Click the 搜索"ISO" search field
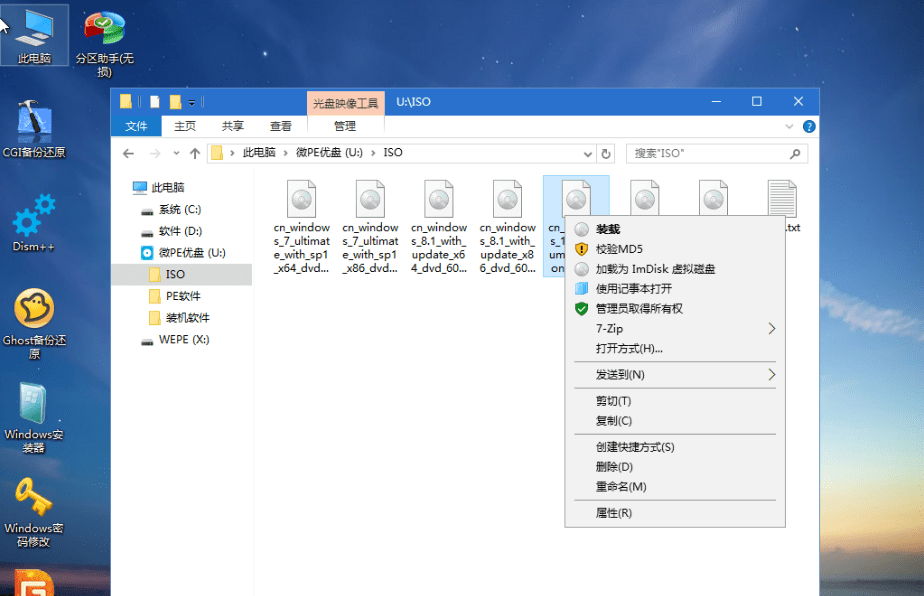This screenshot has width=924, height=596. point(717,154)
